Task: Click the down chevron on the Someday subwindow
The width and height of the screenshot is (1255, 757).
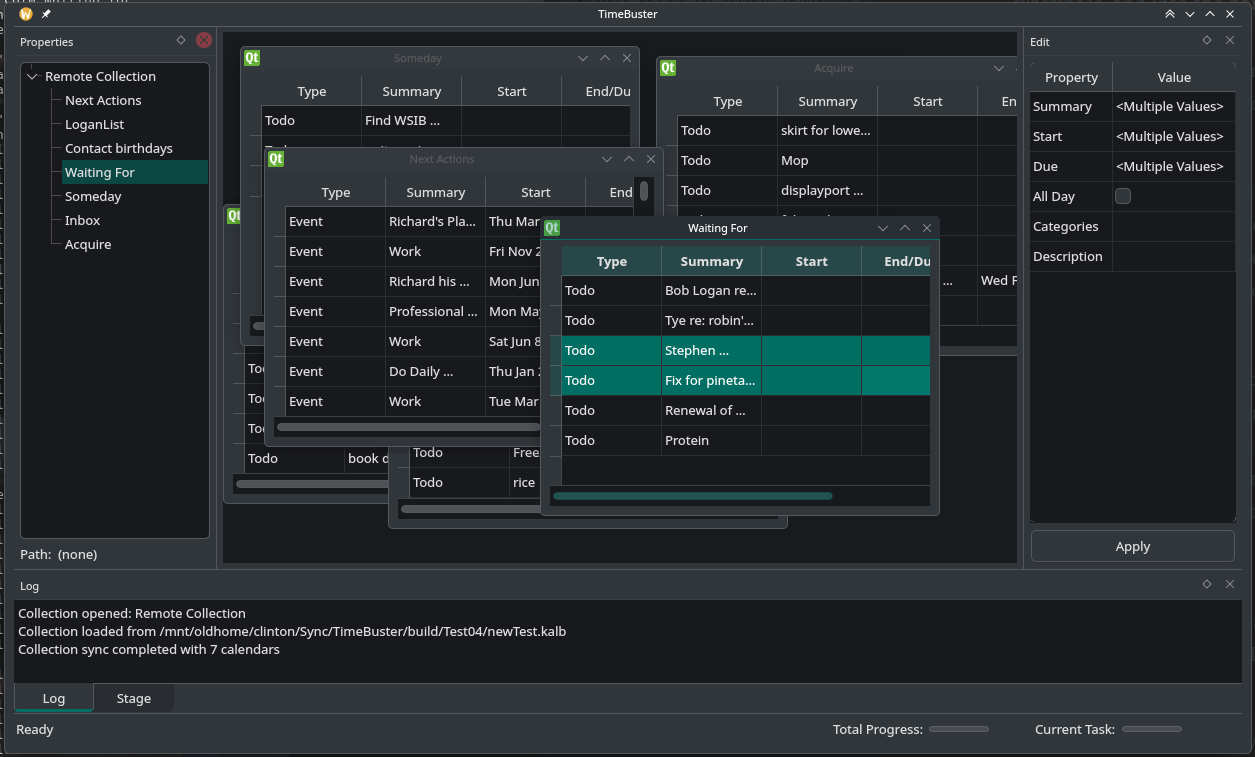Action: click(583, 58)
